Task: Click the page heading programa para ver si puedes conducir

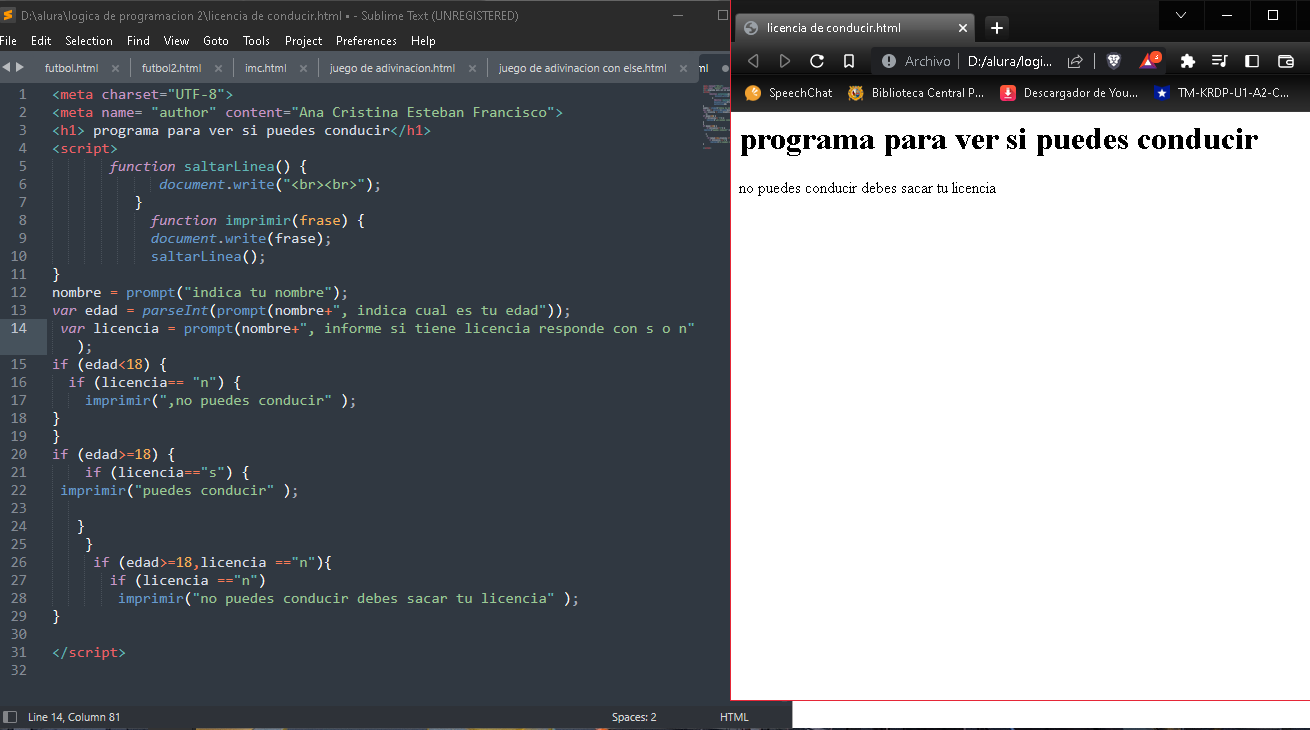Action: 998,139
